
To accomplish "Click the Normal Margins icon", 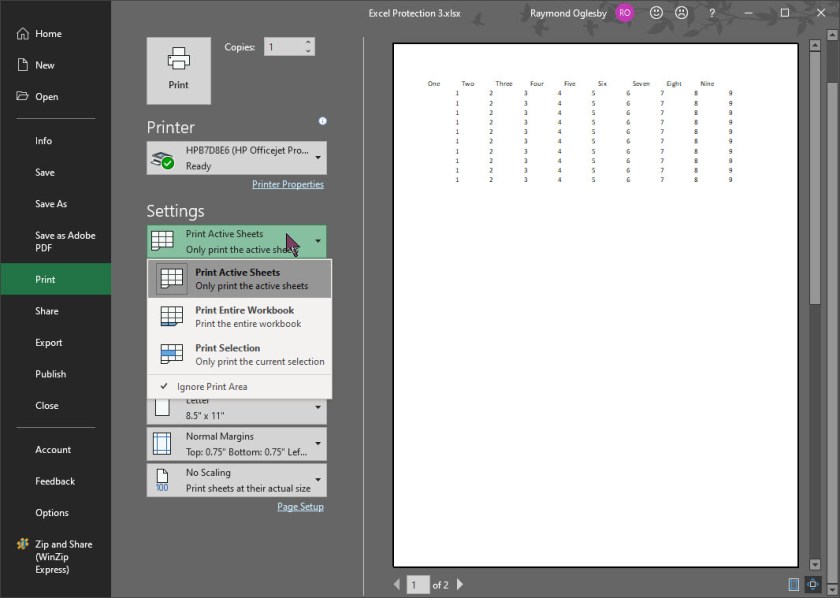I will (x=163, y=442).
